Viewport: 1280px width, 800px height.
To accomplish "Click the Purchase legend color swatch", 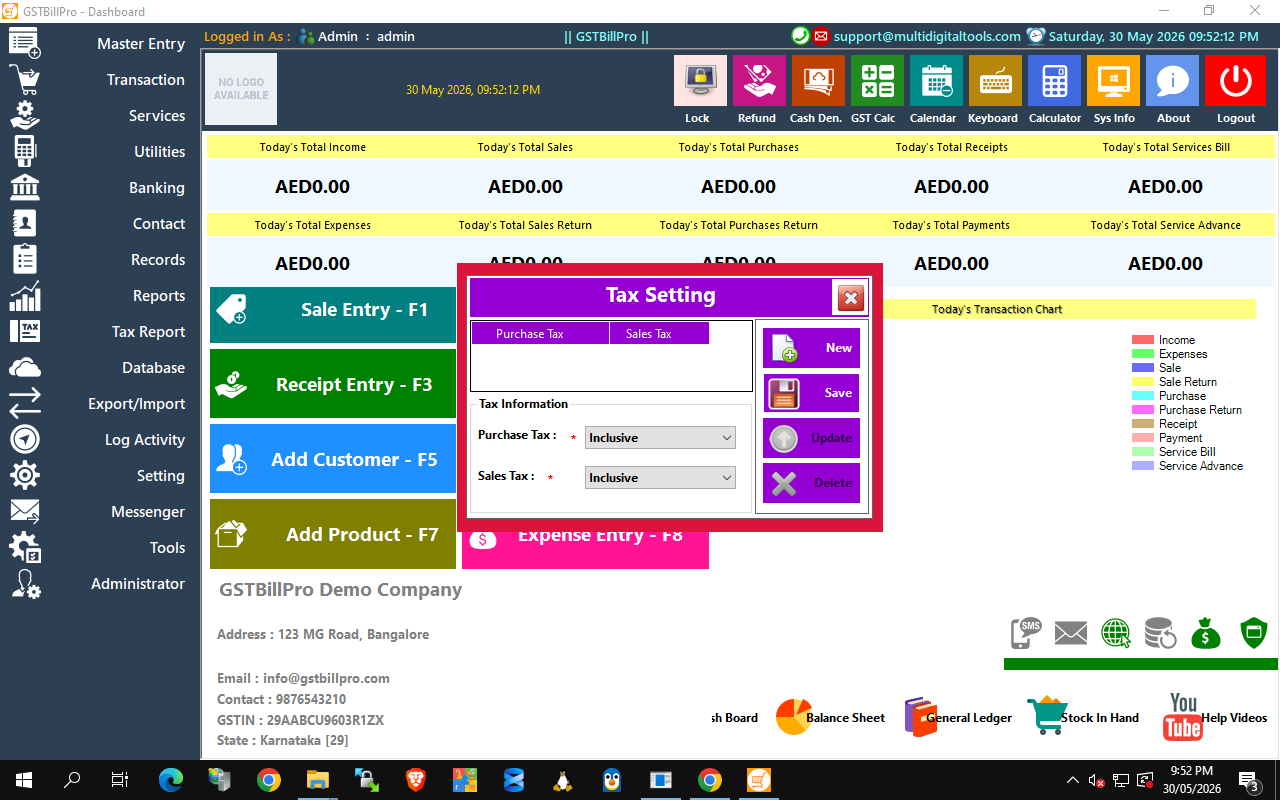I will click(1143, 396).
